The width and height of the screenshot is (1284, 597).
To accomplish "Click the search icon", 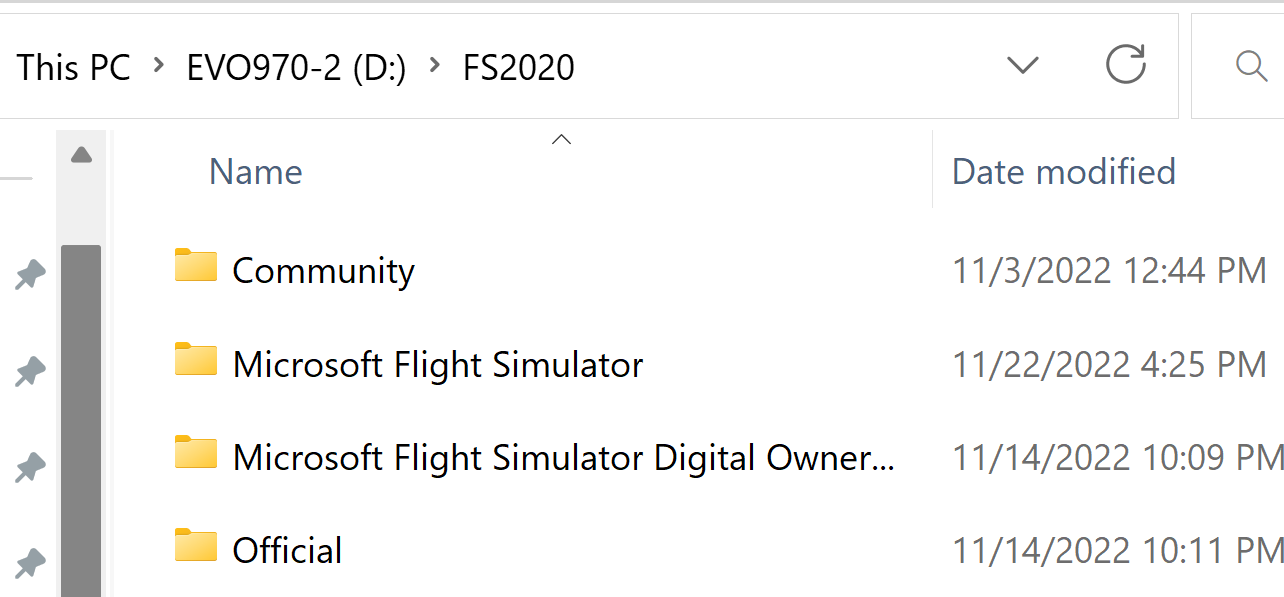I will 1252,66.
